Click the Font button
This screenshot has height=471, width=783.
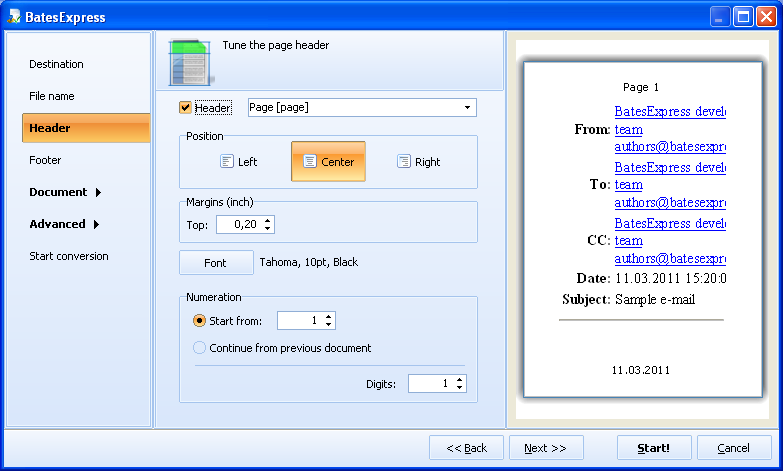click(x=215, y=263)
